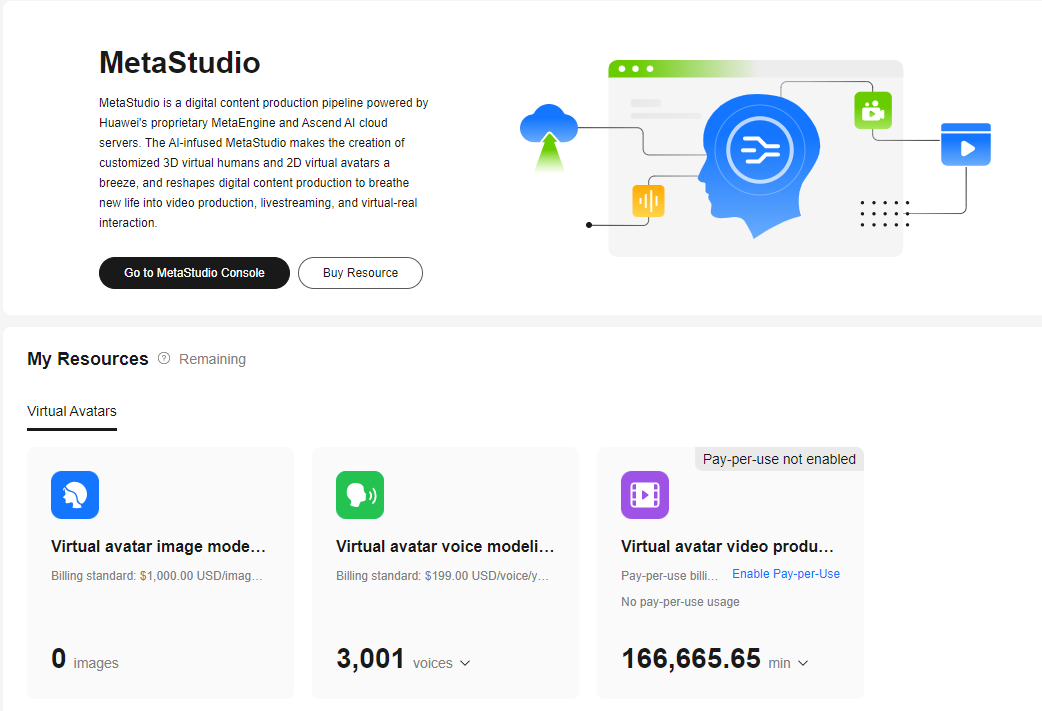Image resolution: width=1042 pixels, height=711 pixels.
Task: Expand the 166,665.65 min dropdown chevron
Action: coord(803,663)
